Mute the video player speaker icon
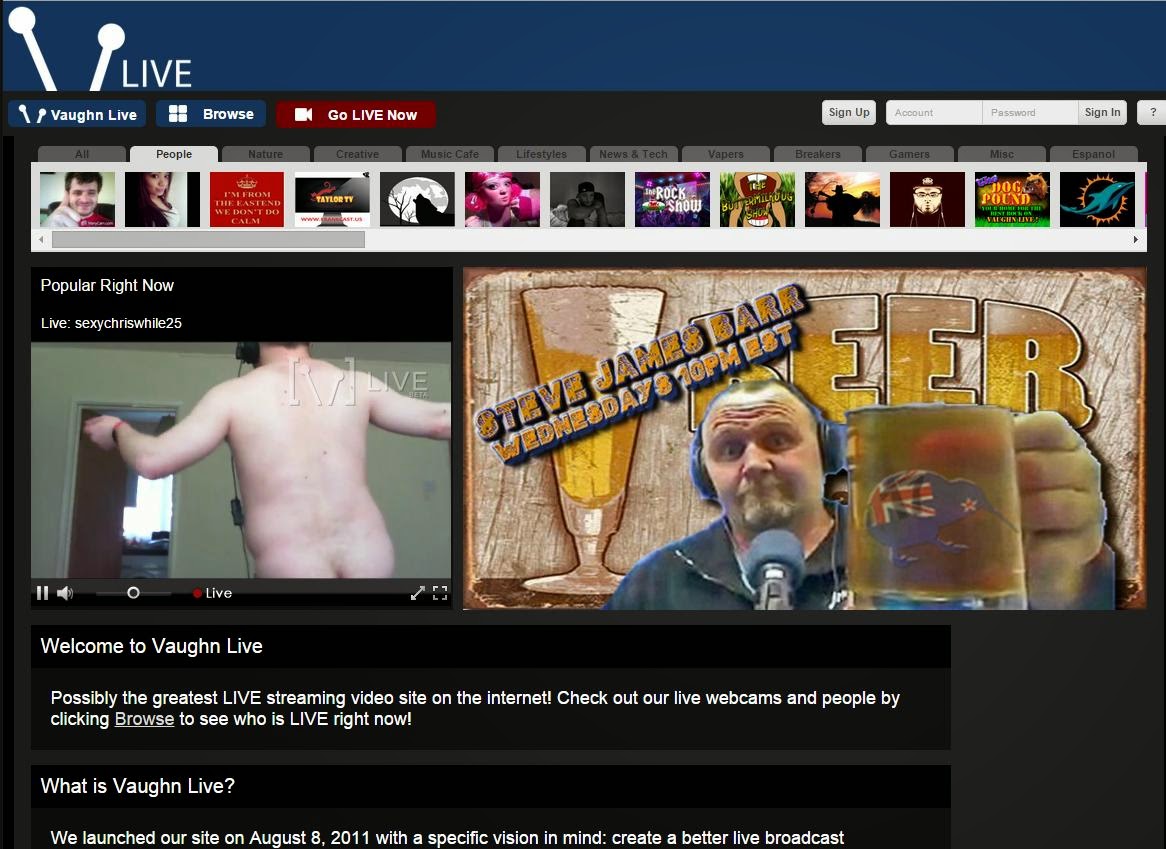Screen dimensions: 1166x849 [65, 593]
